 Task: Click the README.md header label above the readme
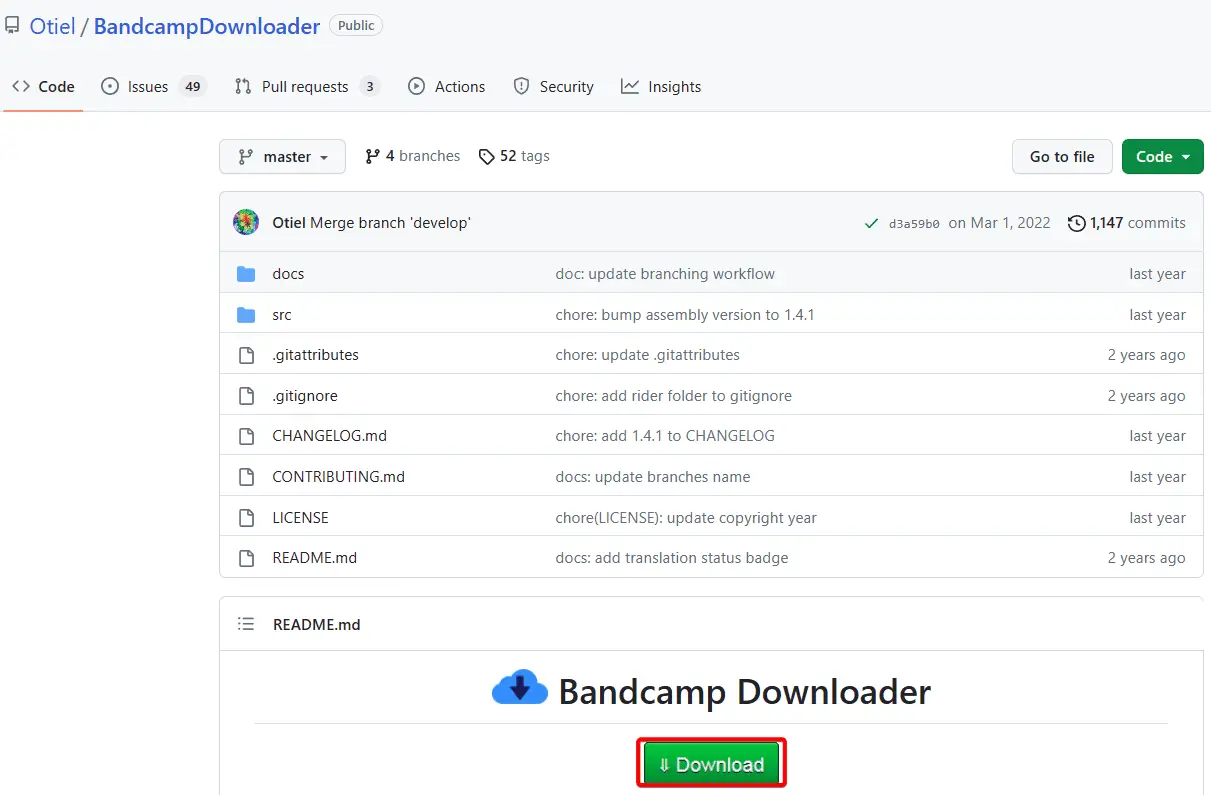pyautogui.click(x=316, y=624)
